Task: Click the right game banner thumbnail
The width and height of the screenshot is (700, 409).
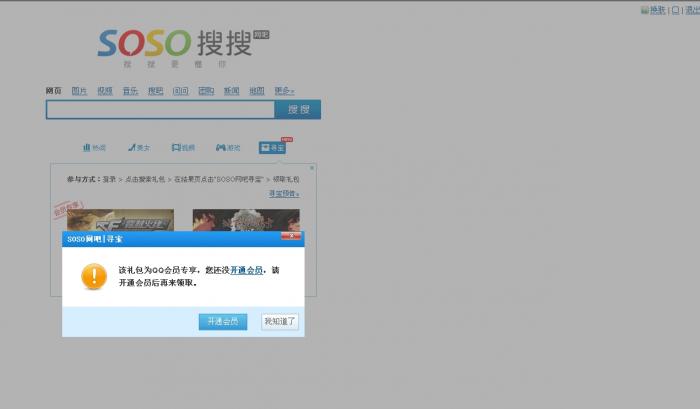Action: pyautogui.click(x=246, y=220)
